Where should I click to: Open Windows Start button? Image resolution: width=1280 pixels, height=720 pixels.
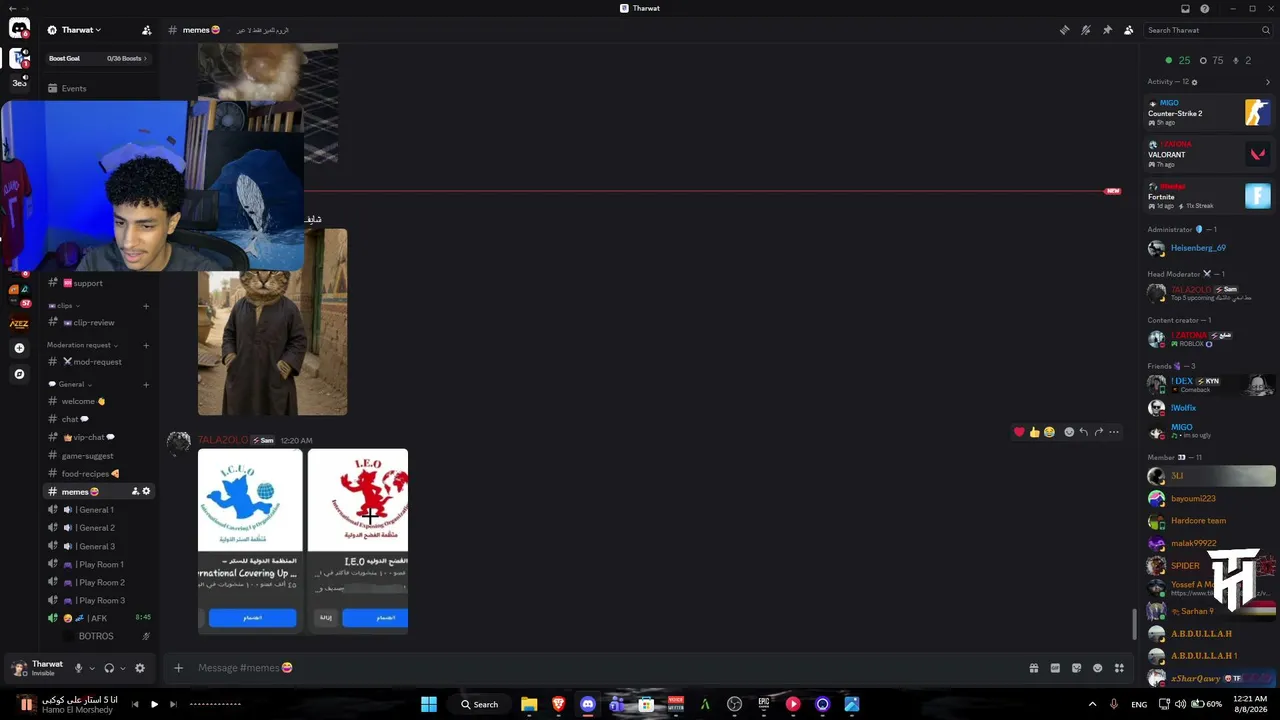coord(429,704)
